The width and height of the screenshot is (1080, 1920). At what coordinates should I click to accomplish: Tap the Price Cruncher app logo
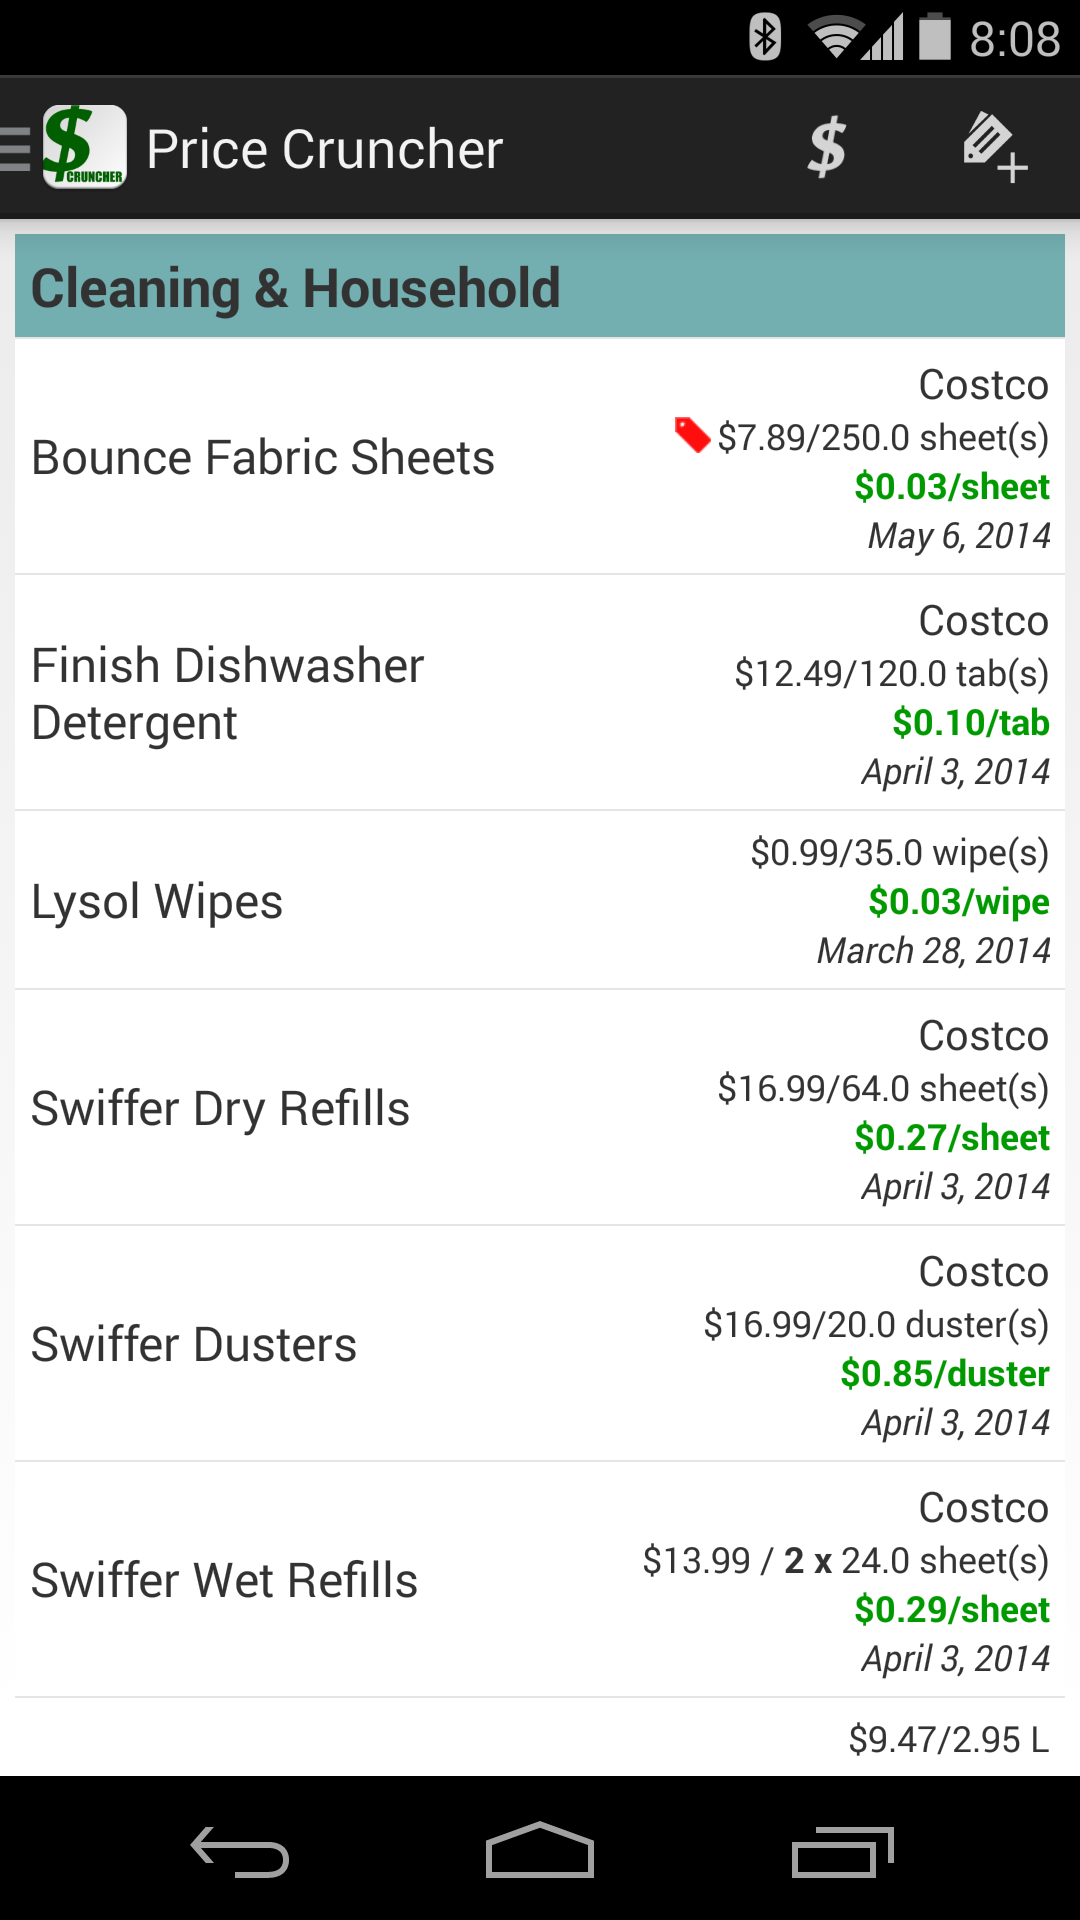[85, 147]
